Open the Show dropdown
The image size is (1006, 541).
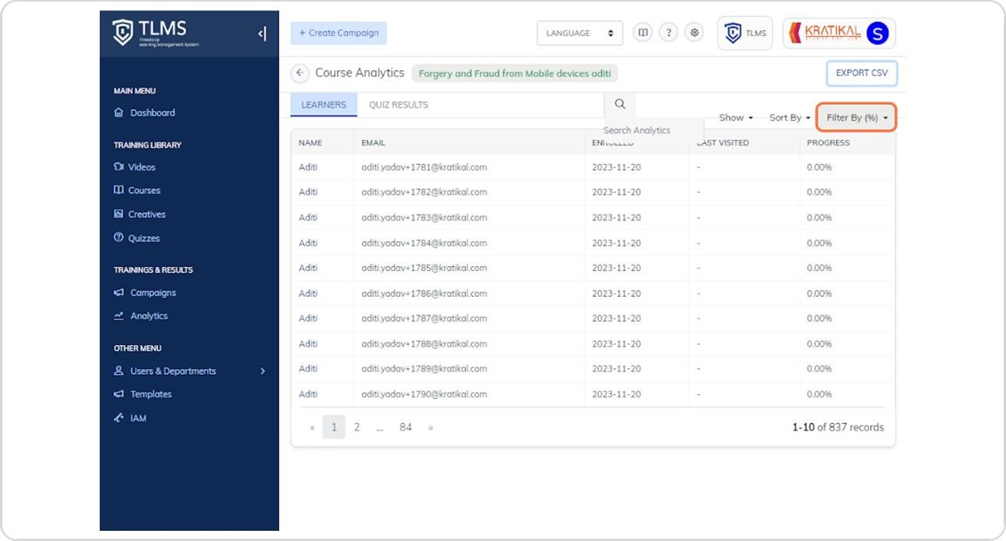[x=736, y=117]
